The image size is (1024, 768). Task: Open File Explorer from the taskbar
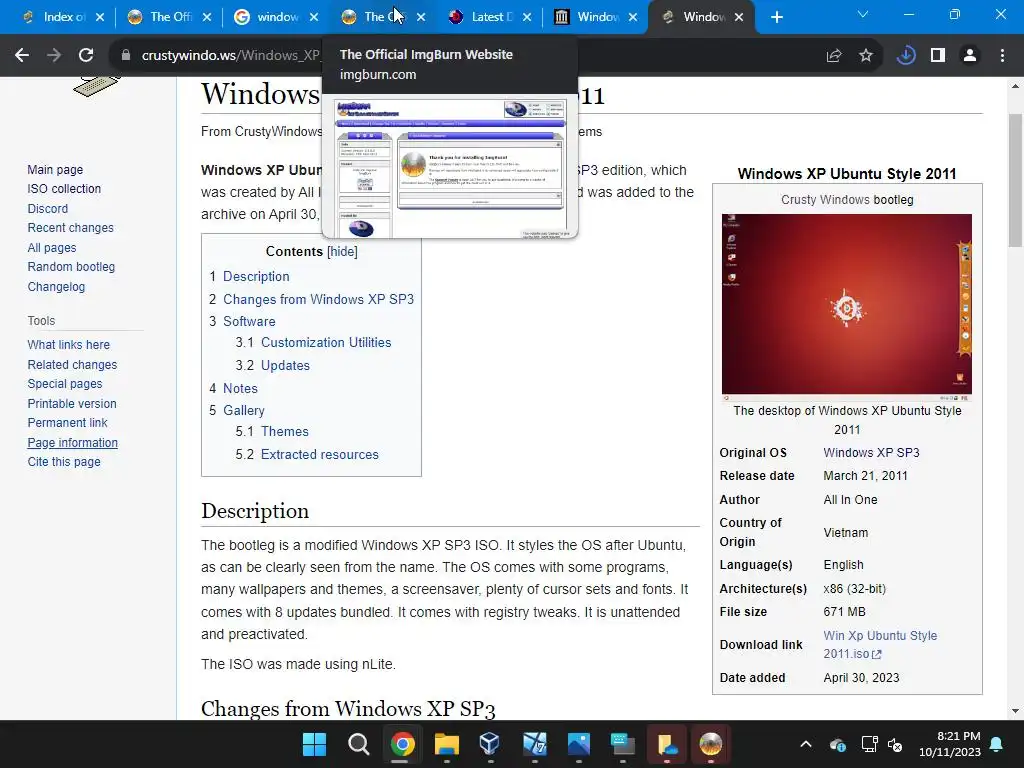[447, 744]
